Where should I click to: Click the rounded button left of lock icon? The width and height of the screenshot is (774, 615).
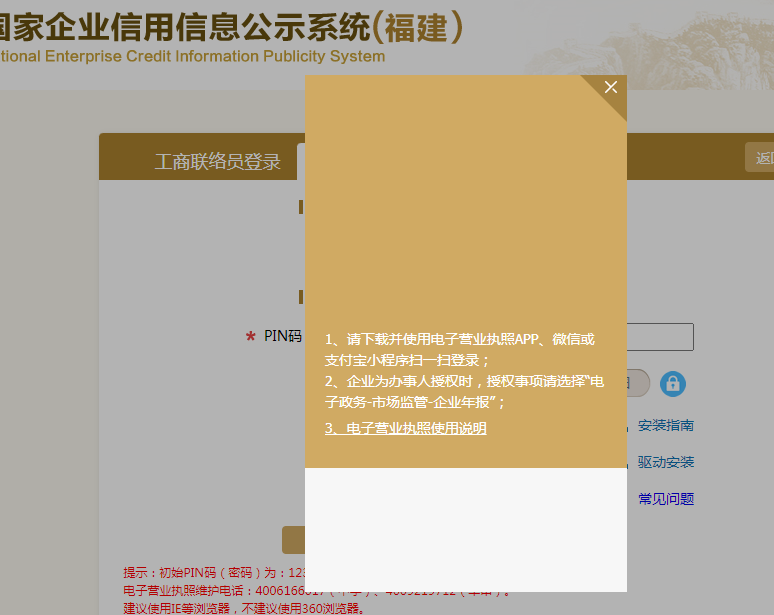[638, 383]
